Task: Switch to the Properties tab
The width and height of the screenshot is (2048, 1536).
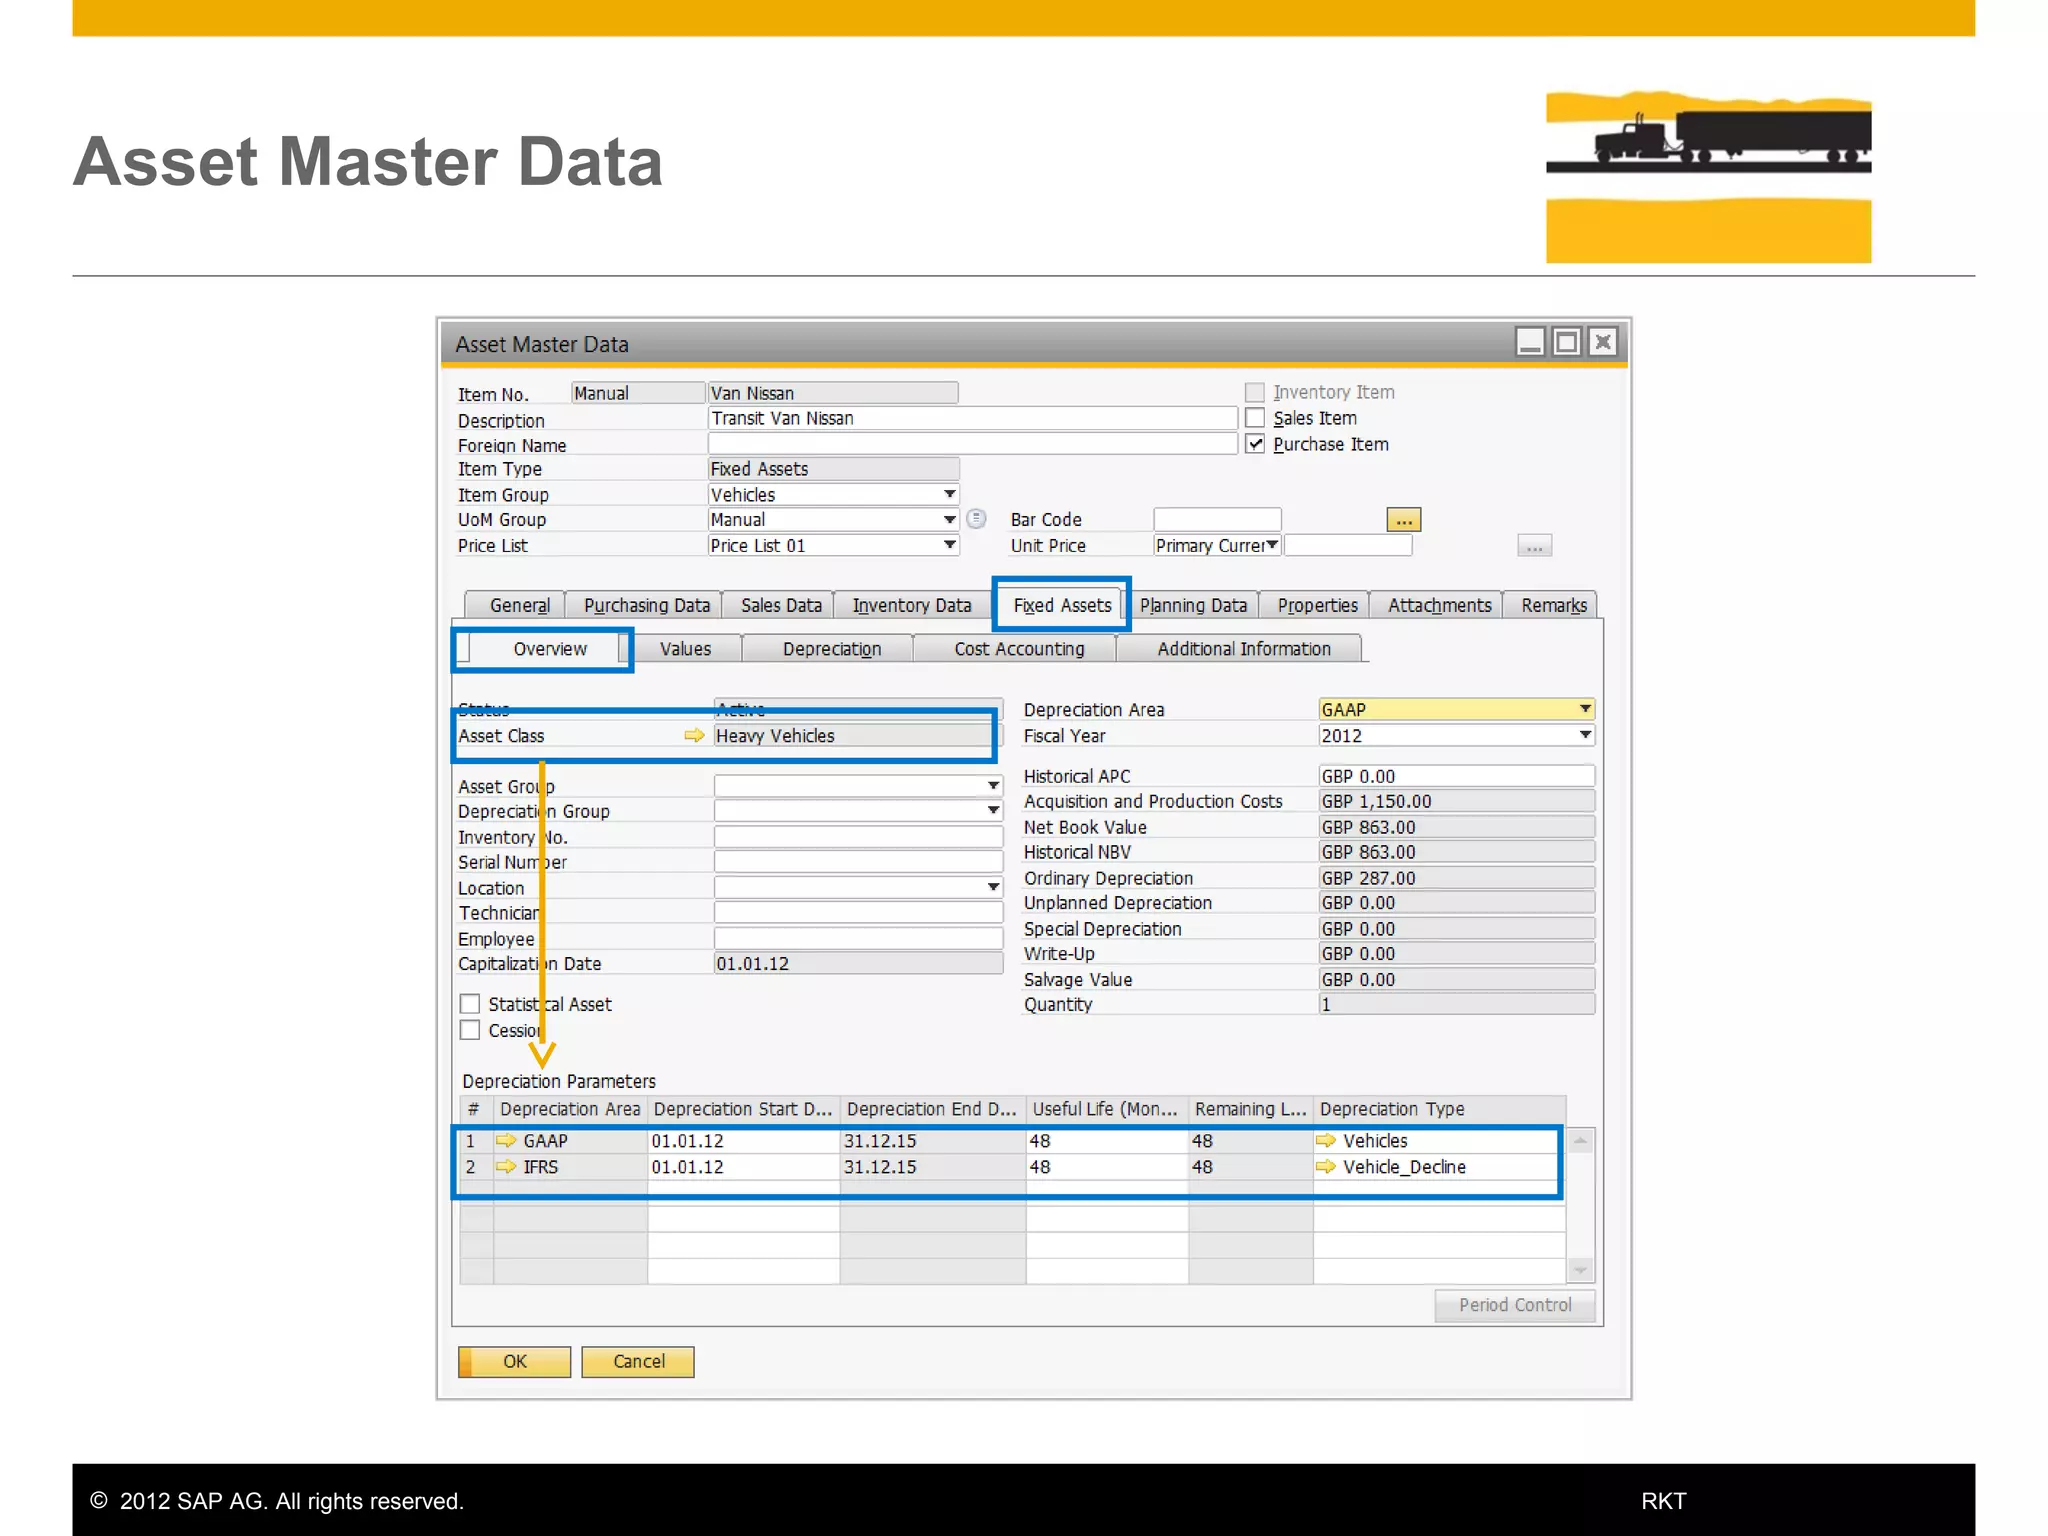Action: (1317, 605)
